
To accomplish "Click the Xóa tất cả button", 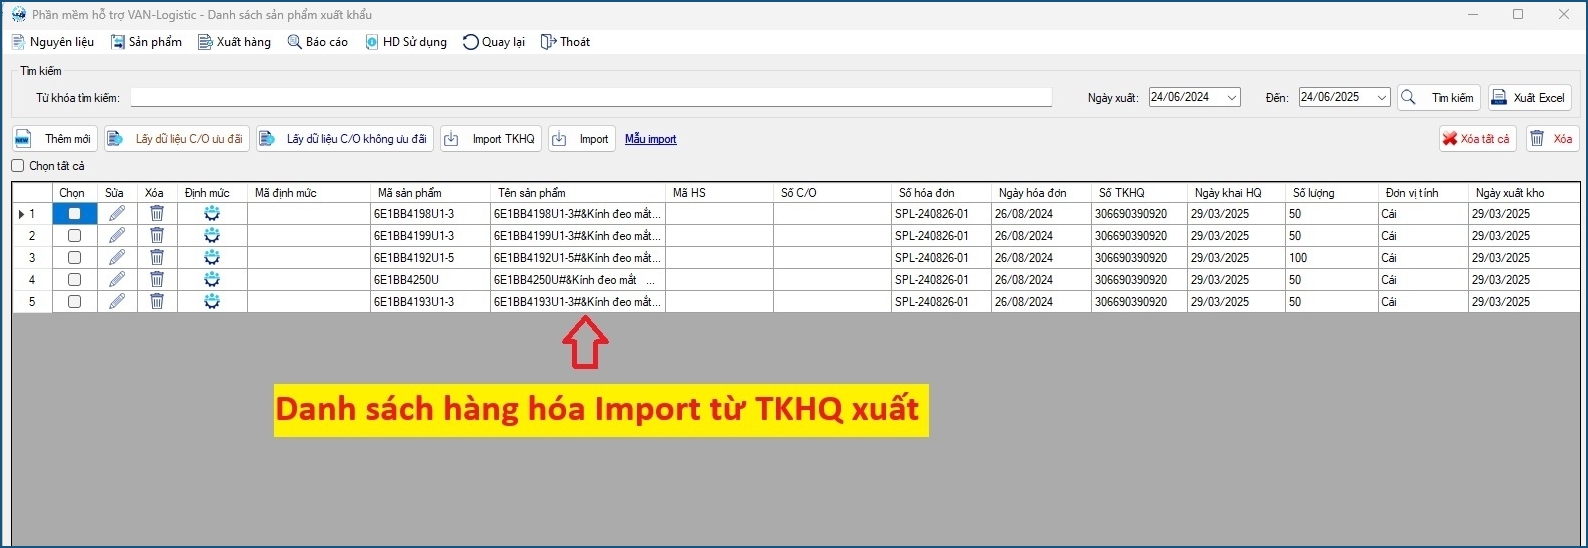I will point(1477,139).
